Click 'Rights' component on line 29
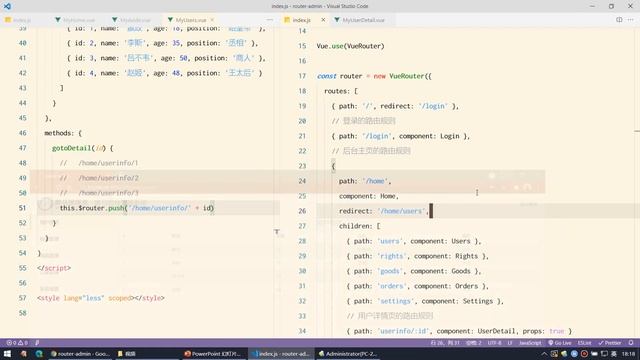The image size is (640, 360). pos(466,256)
